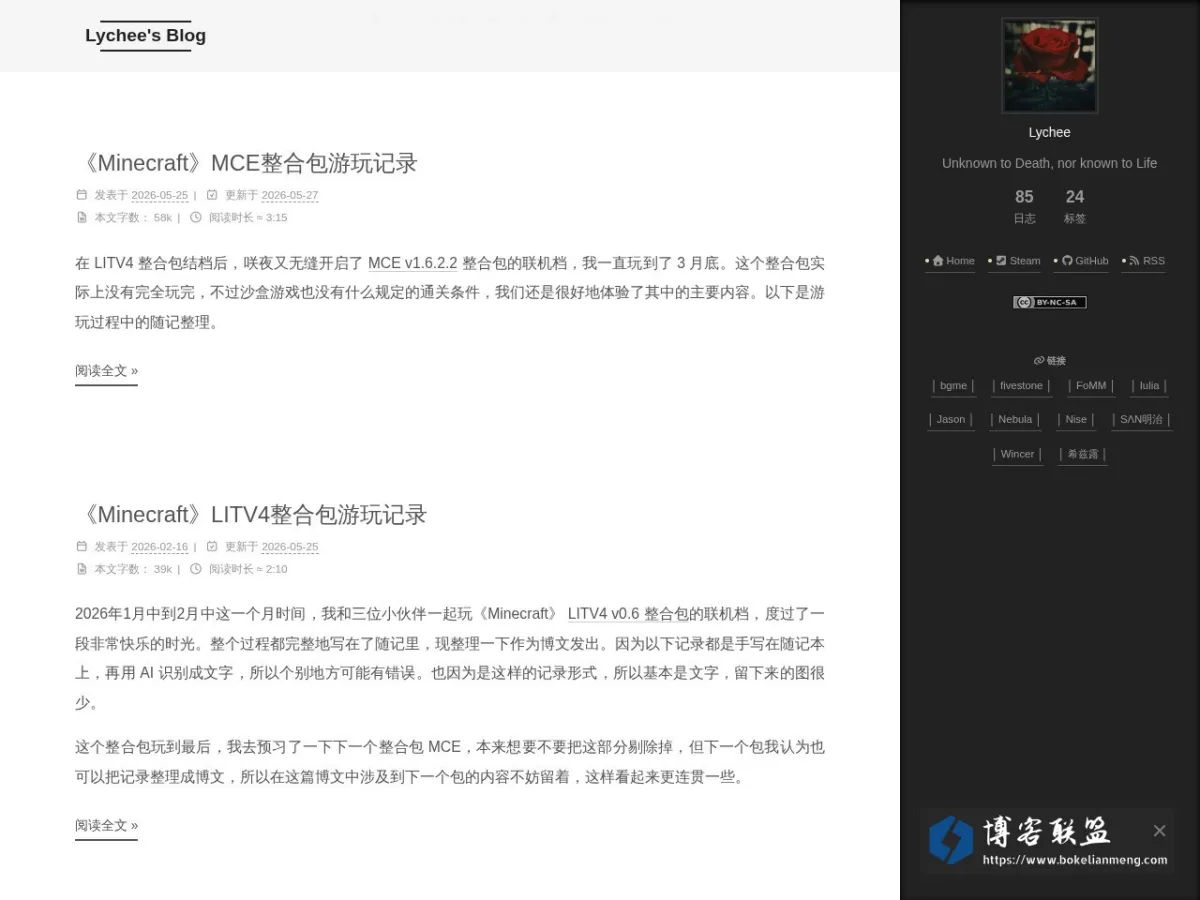This screenshot has width=1200, height=900.
Task: View the 24 标签 tags count
Action: tap(1074, 206)
